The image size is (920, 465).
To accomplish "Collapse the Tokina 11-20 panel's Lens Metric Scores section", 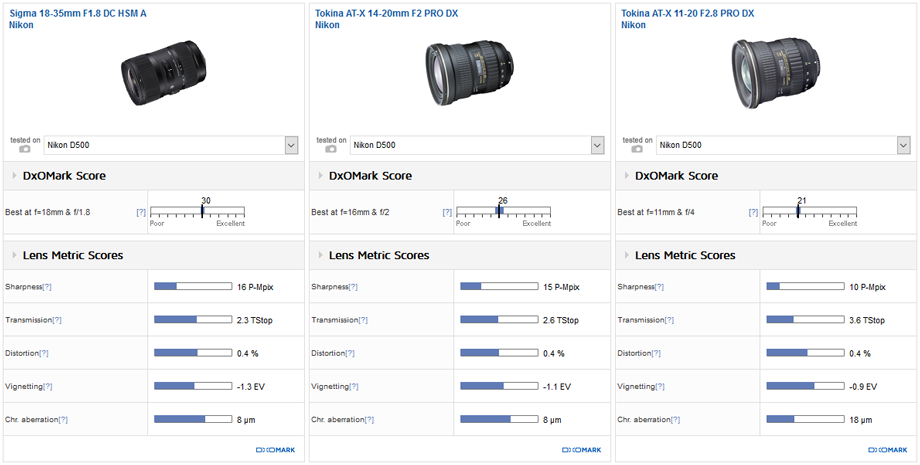I will 627,255.
